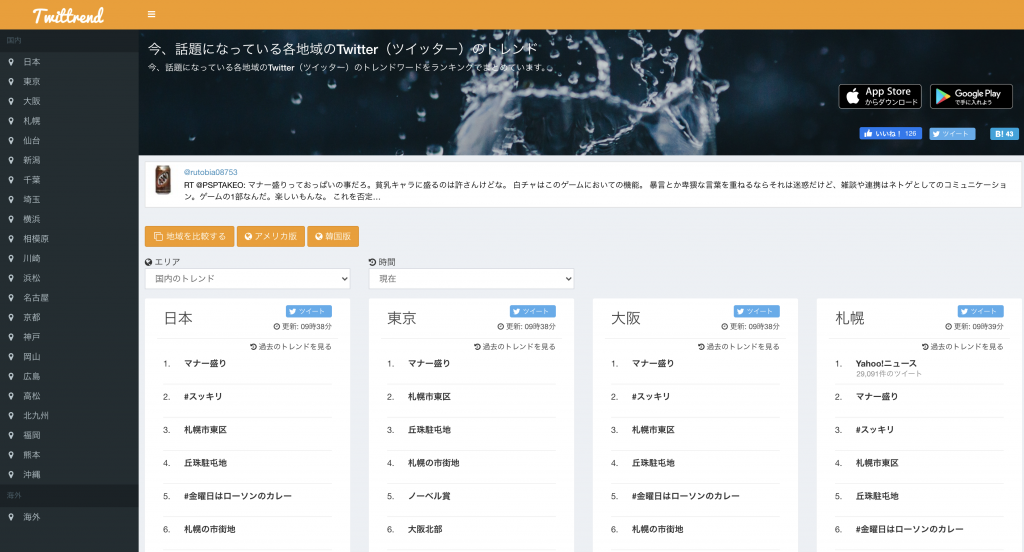Viewport: 1024px width, 552px height.
Task: Open the 時間 dropdown 現在
Action: tap(472, 279)
